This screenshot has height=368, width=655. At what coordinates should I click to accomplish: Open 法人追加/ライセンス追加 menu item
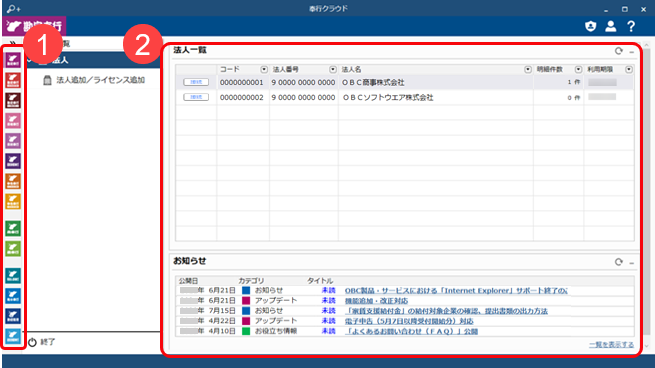[x=100, y=80]
